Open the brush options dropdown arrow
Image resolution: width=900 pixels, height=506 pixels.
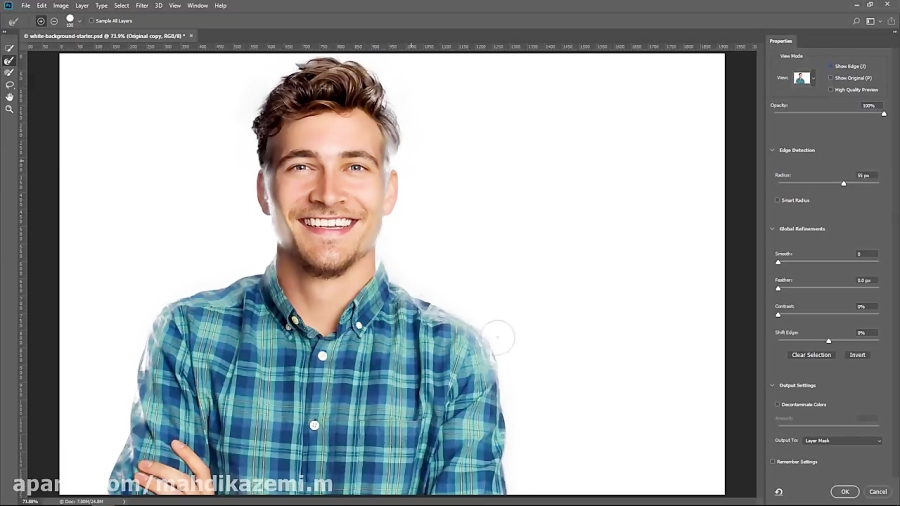coord(79,21)
